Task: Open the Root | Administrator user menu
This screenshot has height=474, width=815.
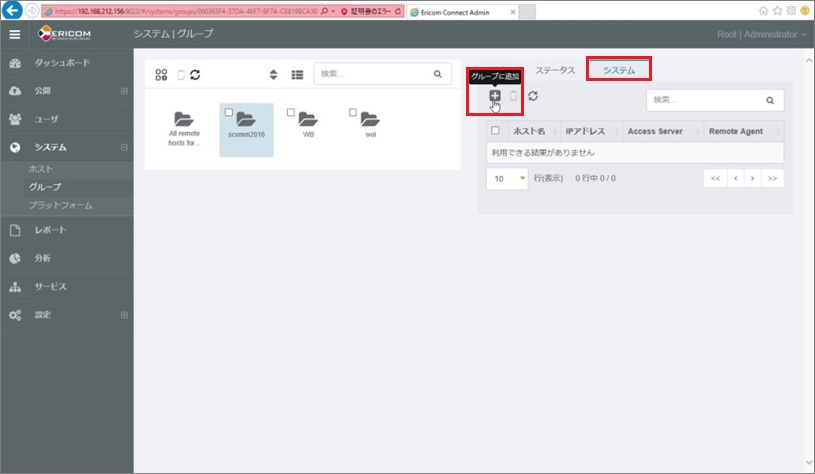Action: point(761,34)
